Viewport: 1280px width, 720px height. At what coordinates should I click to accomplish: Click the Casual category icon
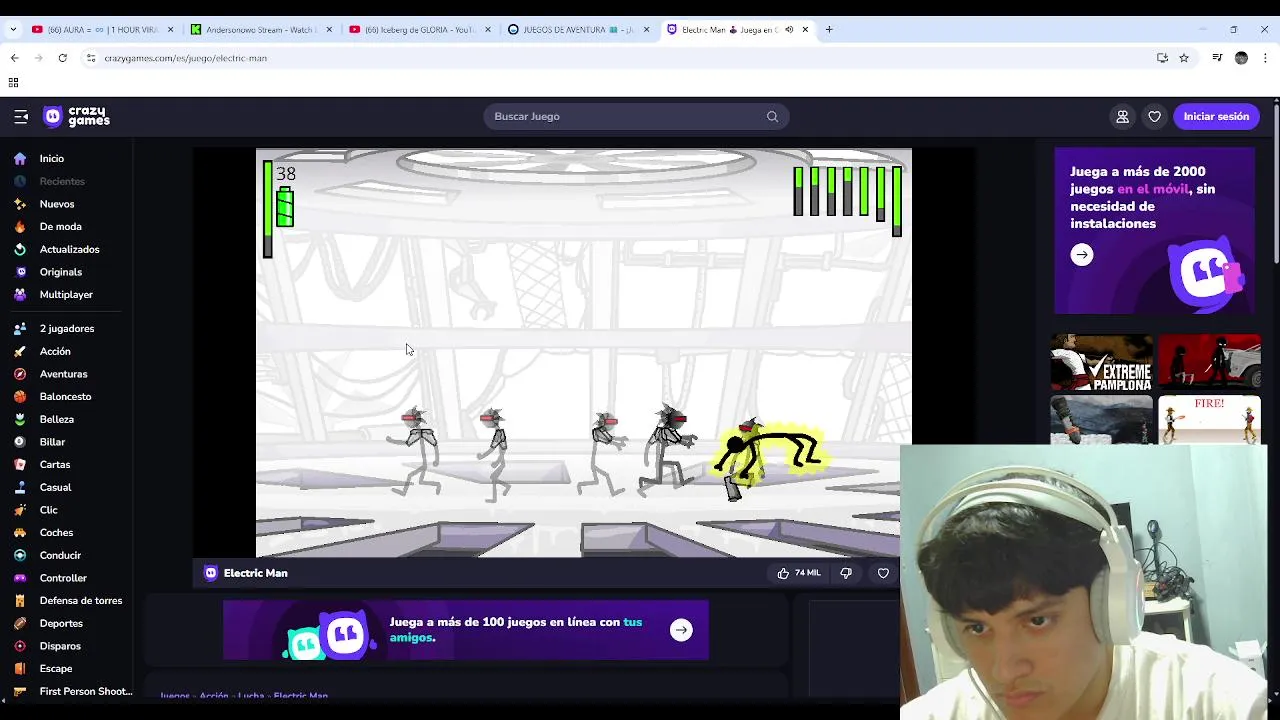pyautogui.click(x=20, y=488)
